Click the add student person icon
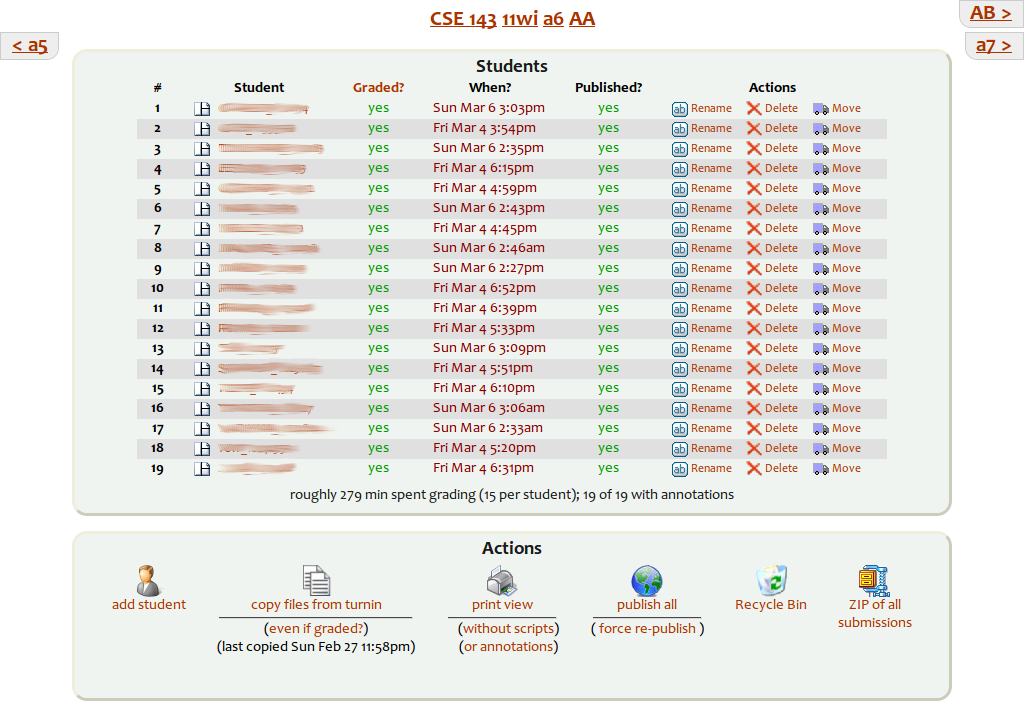 pyautogui.click(x=148, y=580)
